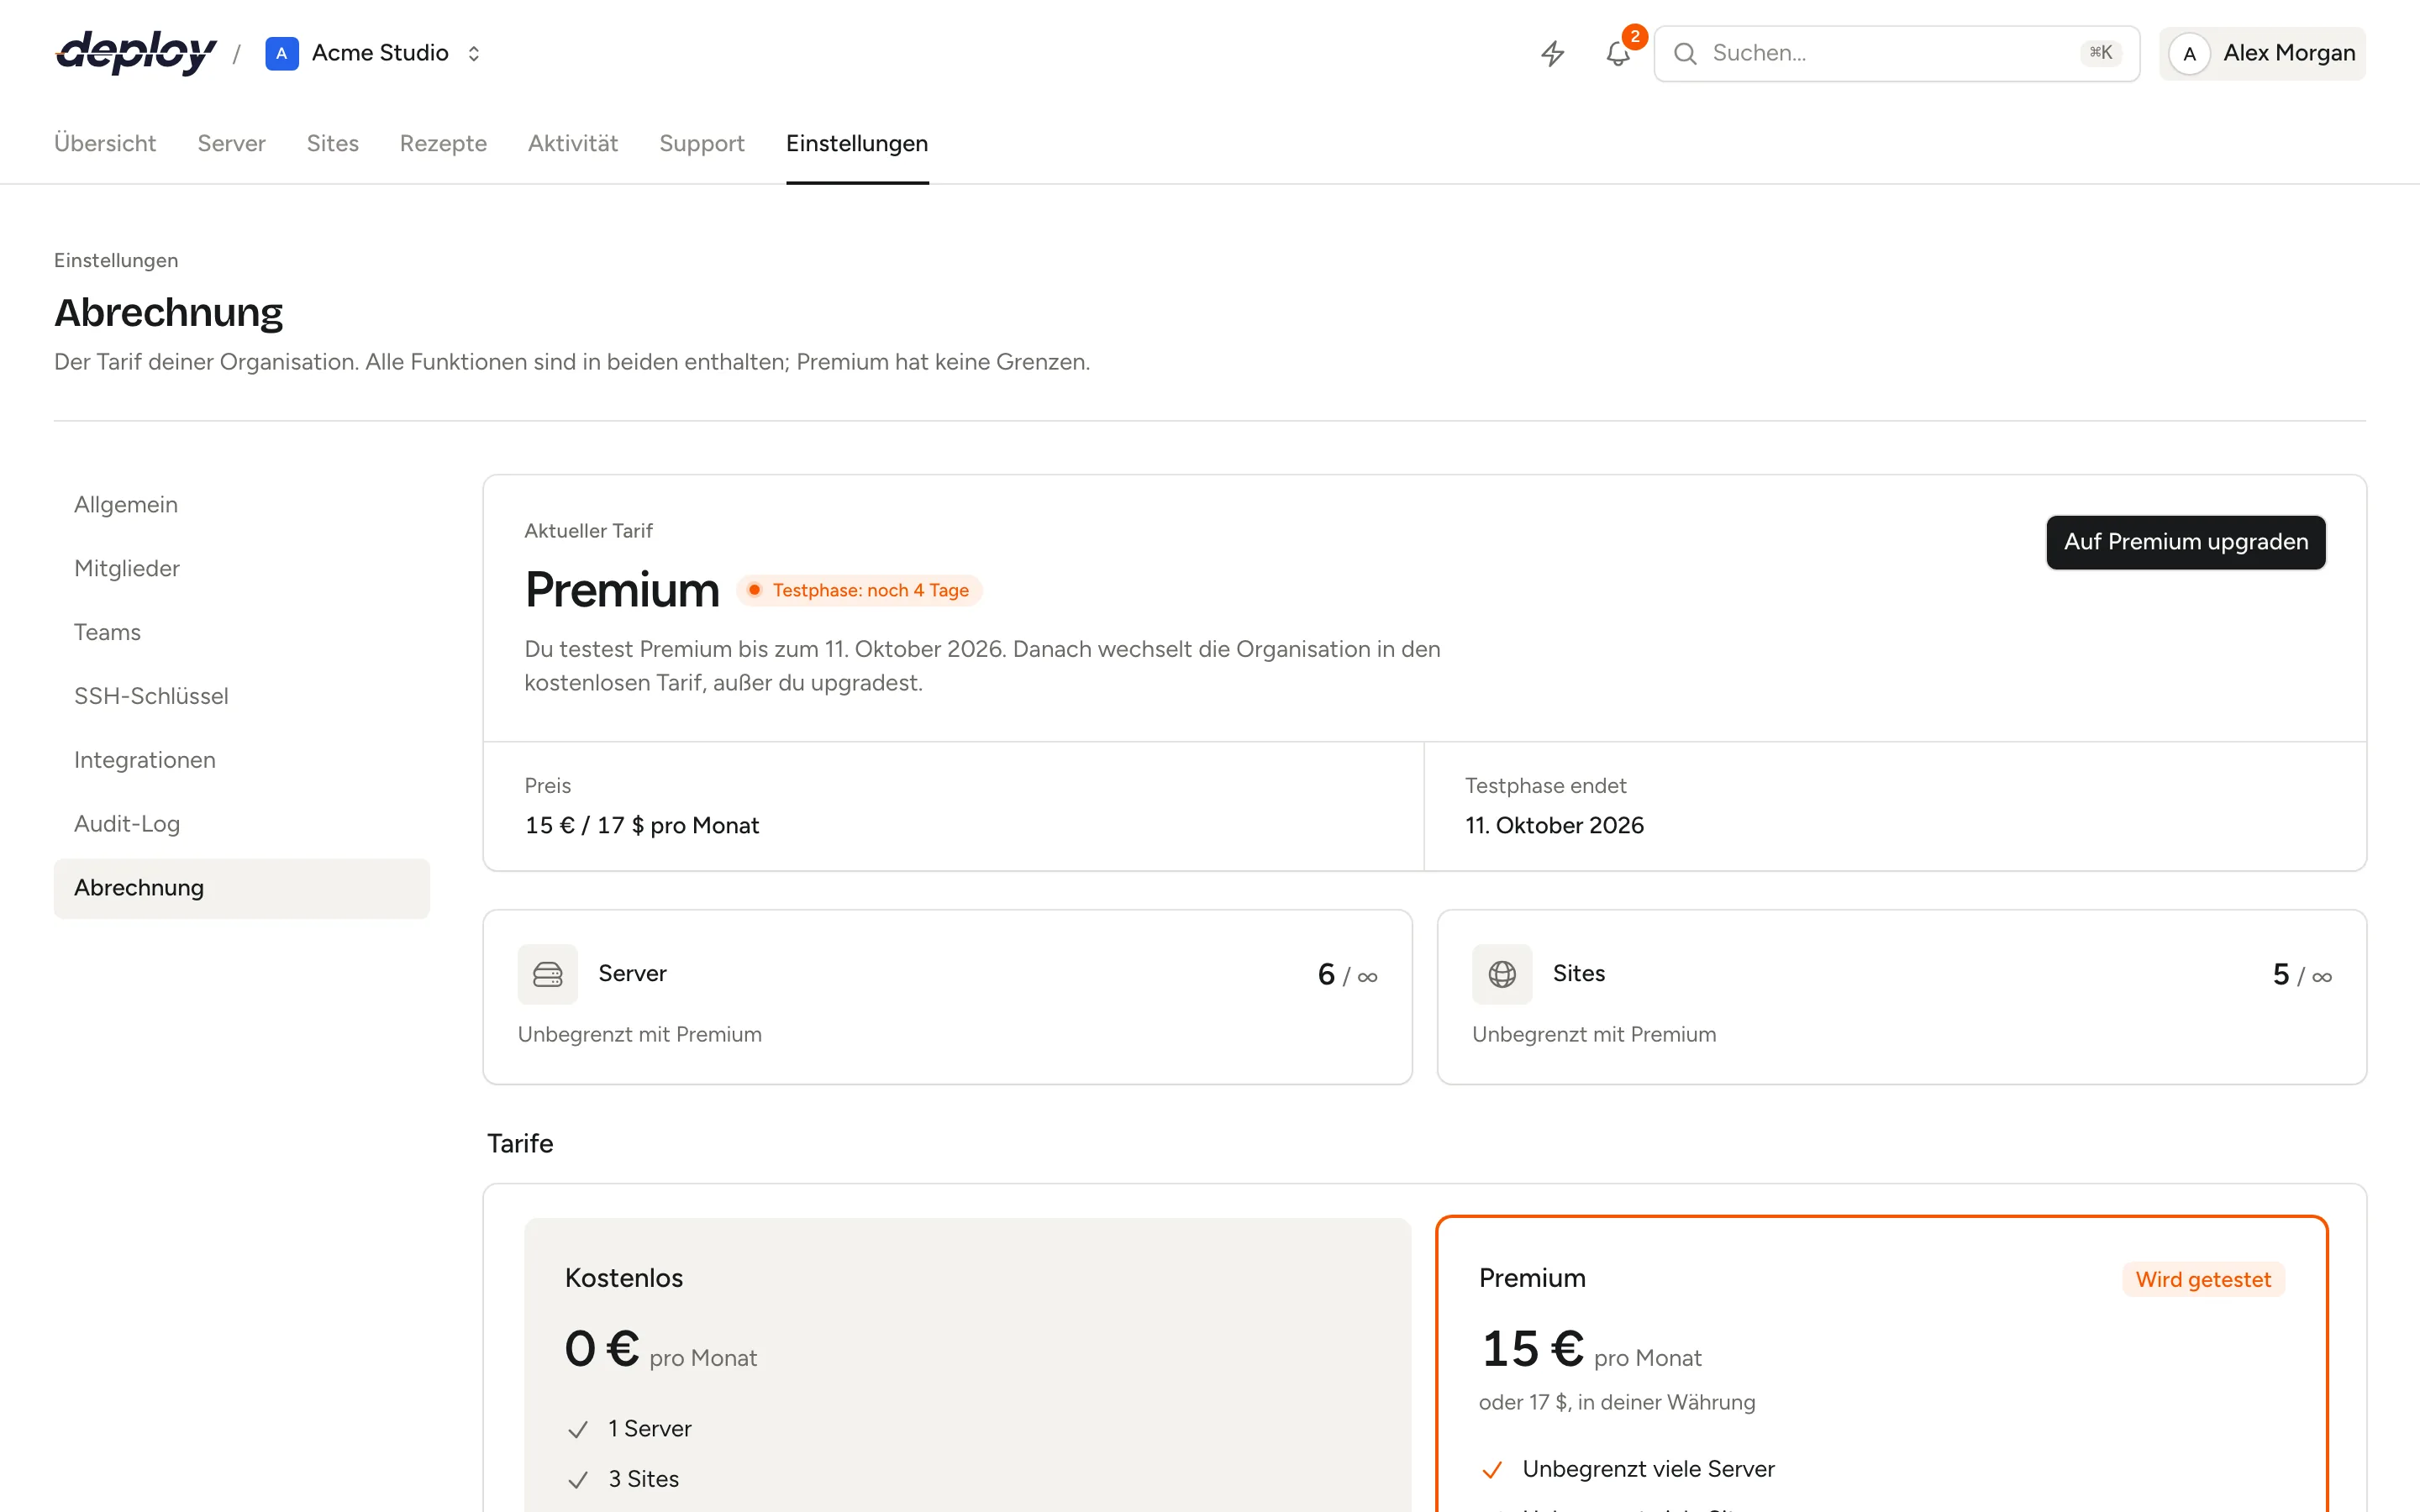Select the Premium plan card
This screenshot has height=1512, width=2420.
[1881, 1363]
